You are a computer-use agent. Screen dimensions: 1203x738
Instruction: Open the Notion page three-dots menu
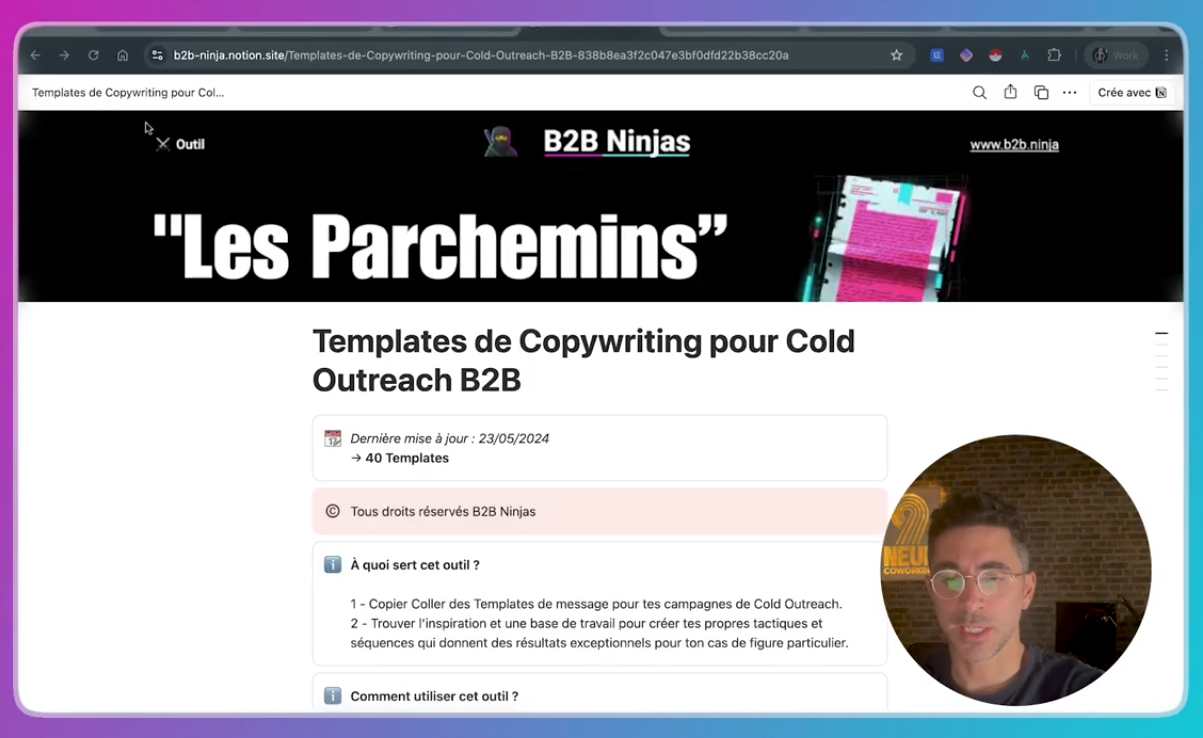click(1070, 93)
